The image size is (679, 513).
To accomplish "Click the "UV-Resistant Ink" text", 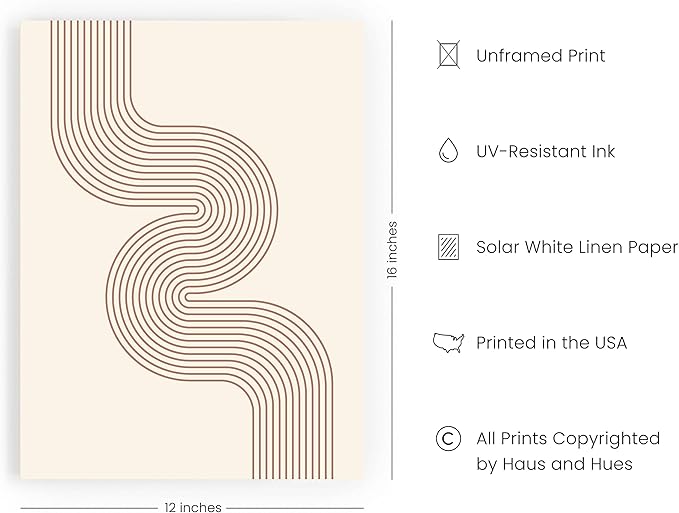I will click(x=545, y=151).
